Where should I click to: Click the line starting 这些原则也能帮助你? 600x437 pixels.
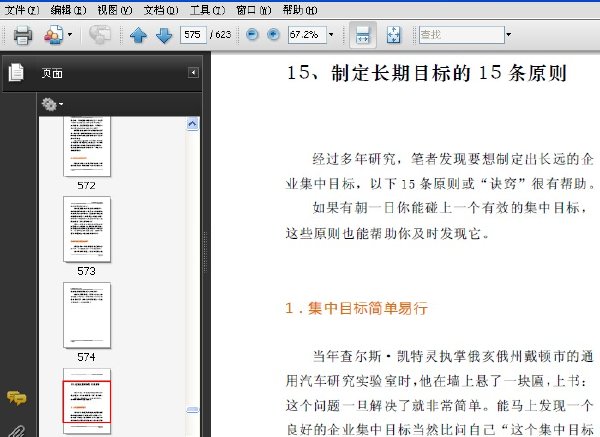387,233
